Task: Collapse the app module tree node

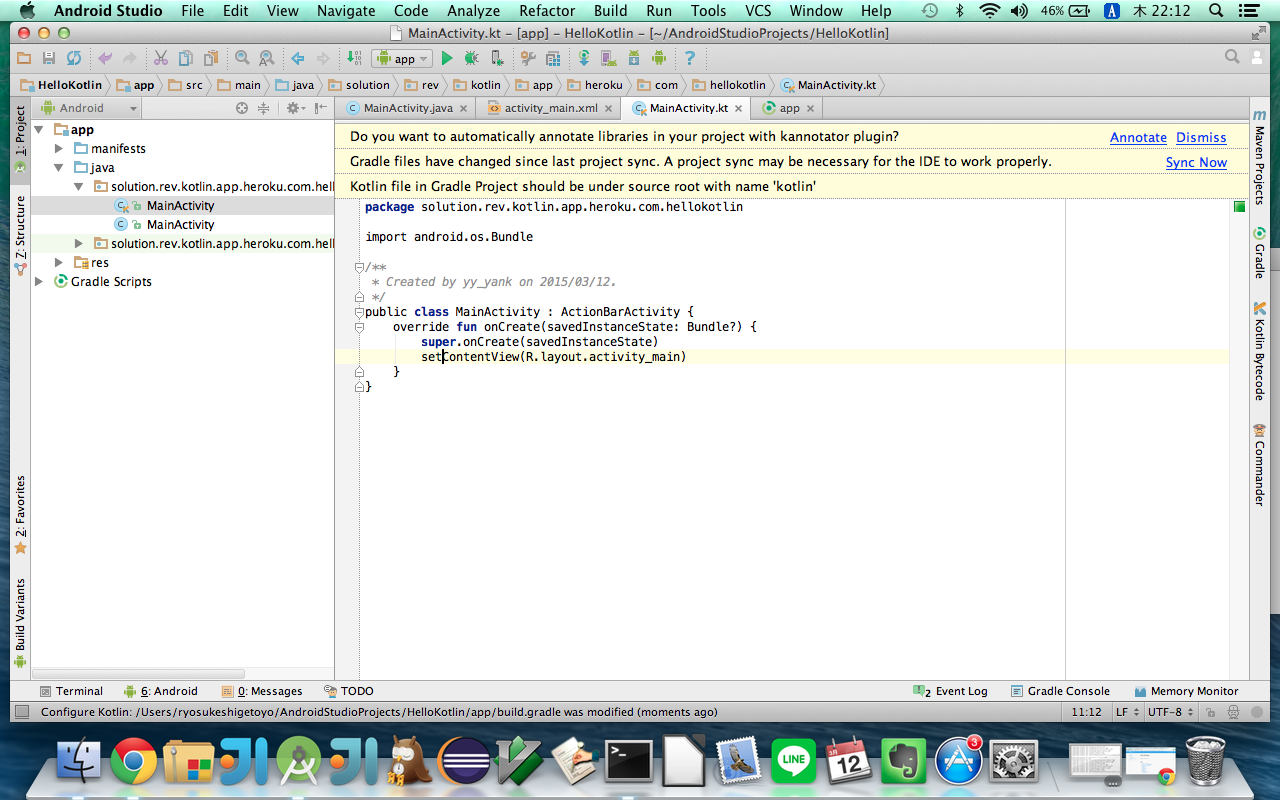Action: pos(39,130)
